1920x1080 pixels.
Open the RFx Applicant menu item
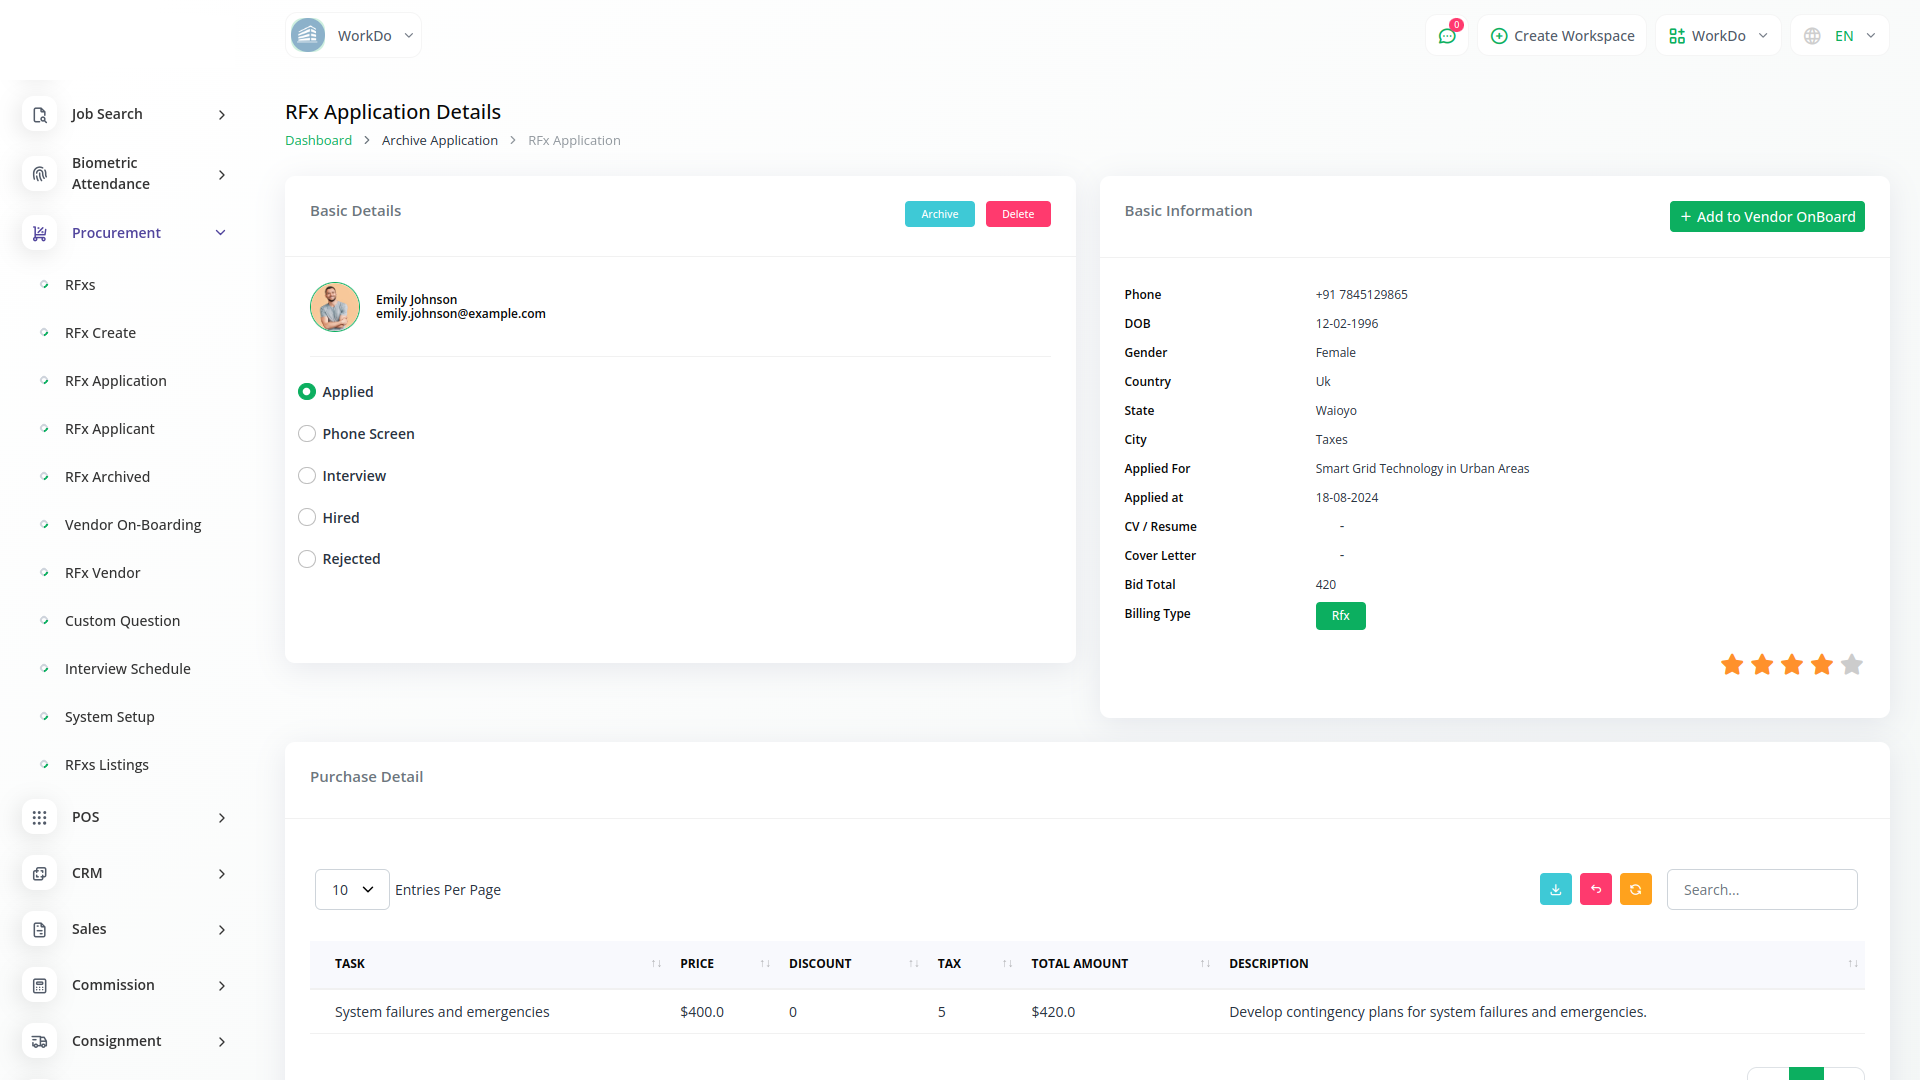point(110,429)
